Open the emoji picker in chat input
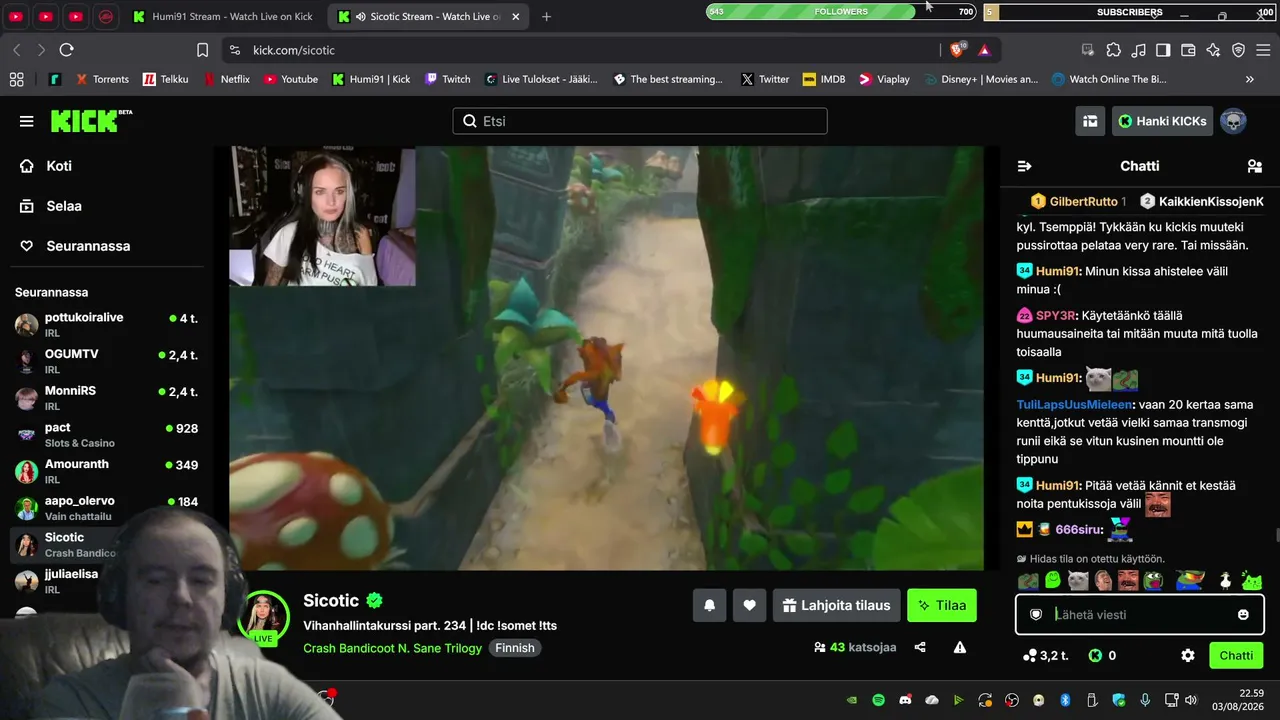The height and width of the screenshot is (720, 1280). coord(1243,615)
